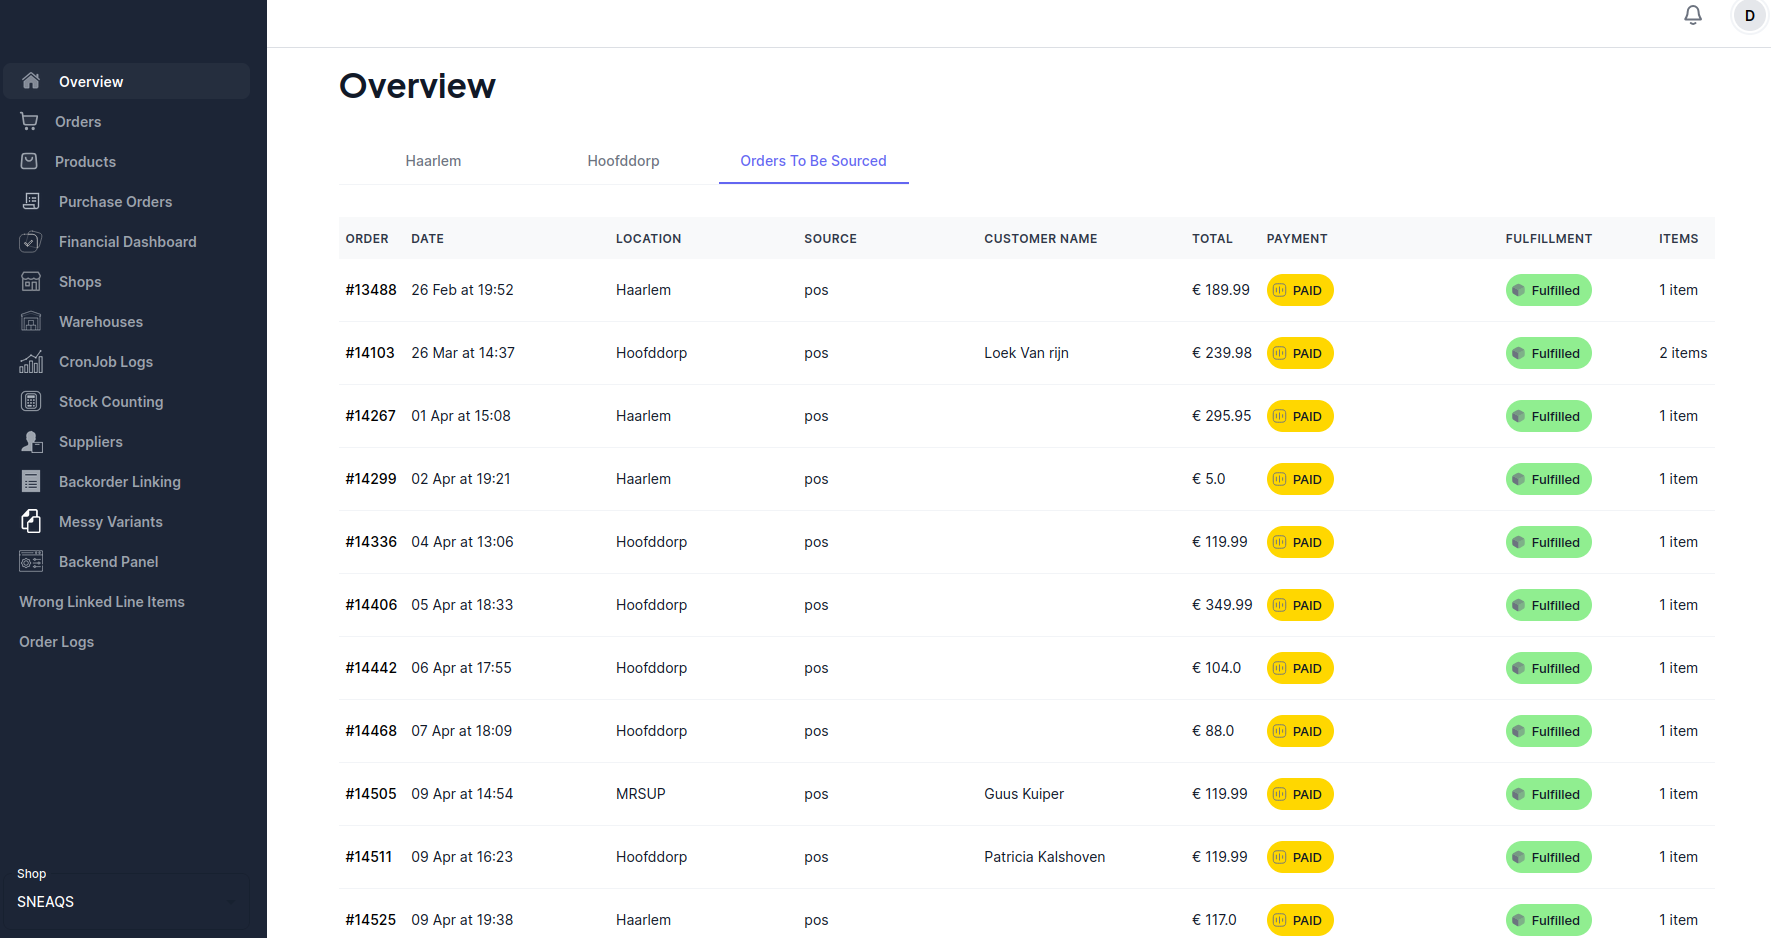Open the SNEAQS shop selector dropdown

129,901
